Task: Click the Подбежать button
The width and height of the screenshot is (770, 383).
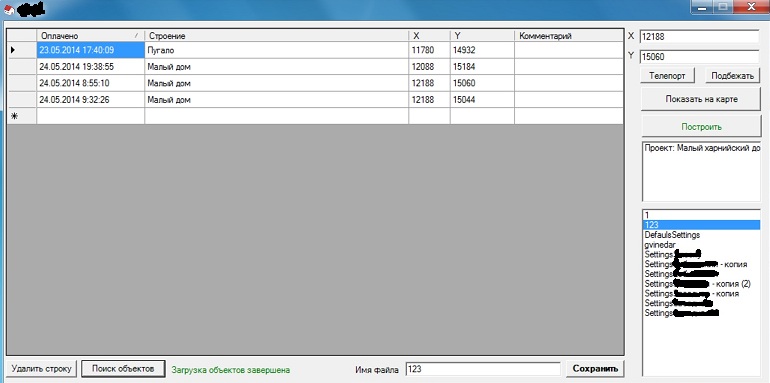Action: pyautogui.click(x=732, y=76)
